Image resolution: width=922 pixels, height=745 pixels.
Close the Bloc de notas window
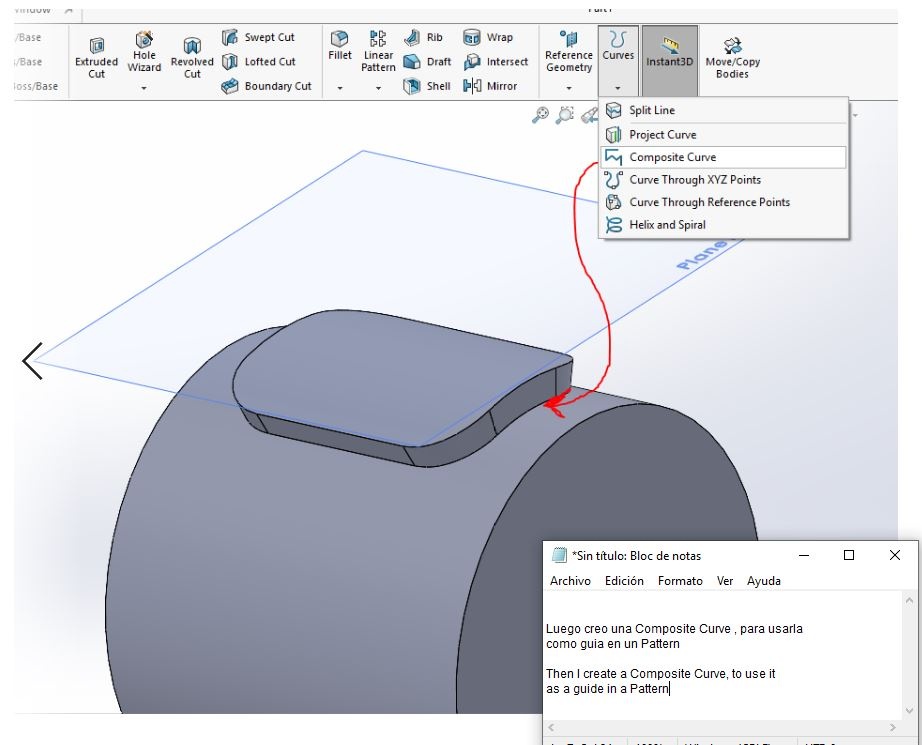894,555
